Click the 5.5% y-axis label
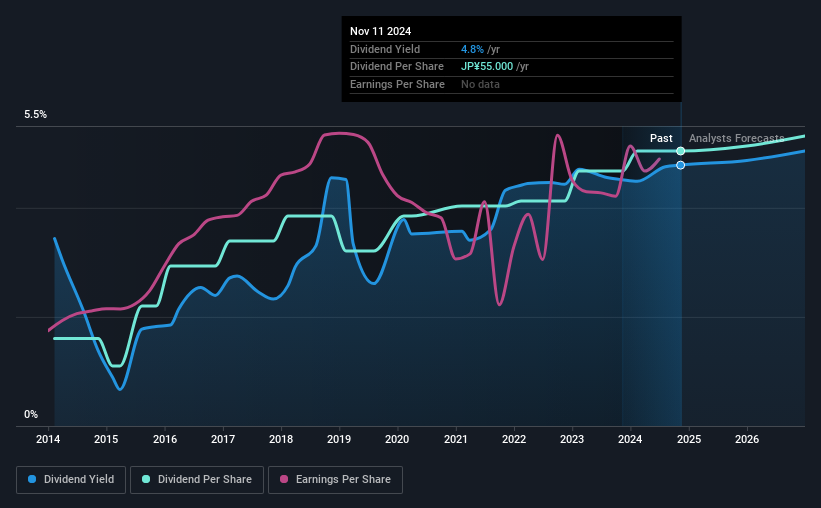This screenshot has height=508, width=821. [36, 115]
